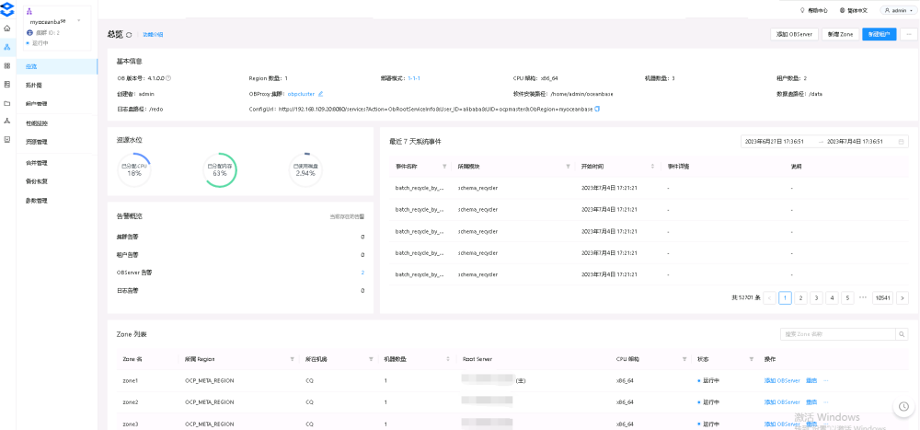Select the highlighted cluster icon in left rail
The image size is (920, 430).
click(x=7, y=47)
